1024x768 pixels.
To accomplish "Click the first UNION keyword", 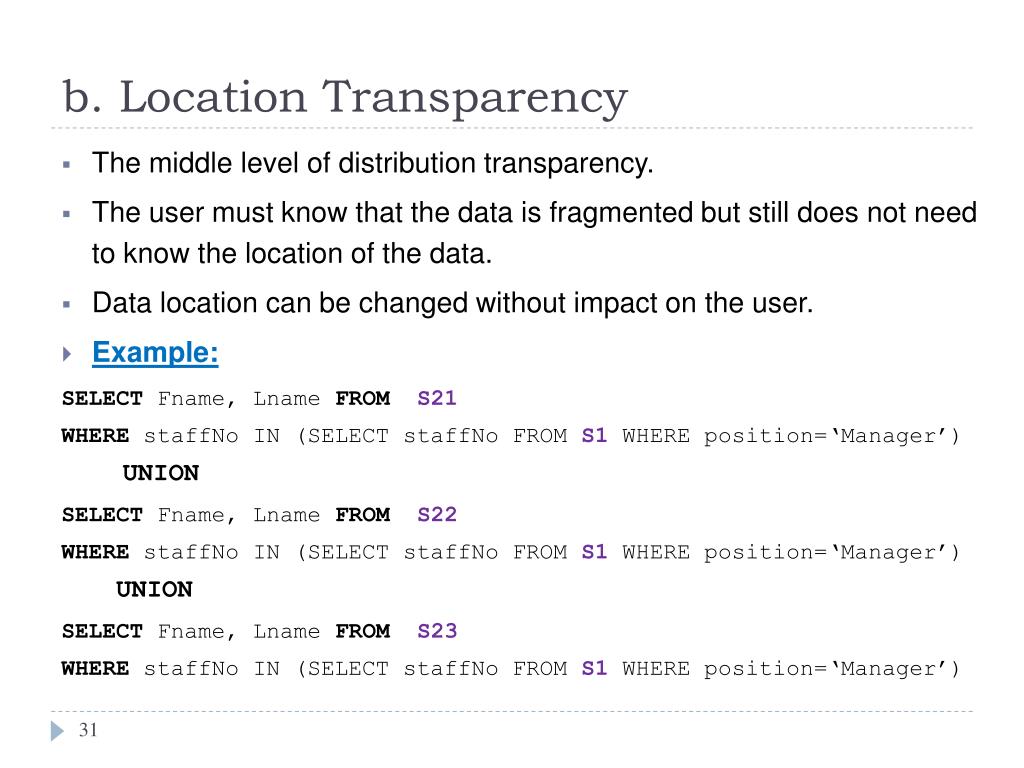I will click(161, 473).
